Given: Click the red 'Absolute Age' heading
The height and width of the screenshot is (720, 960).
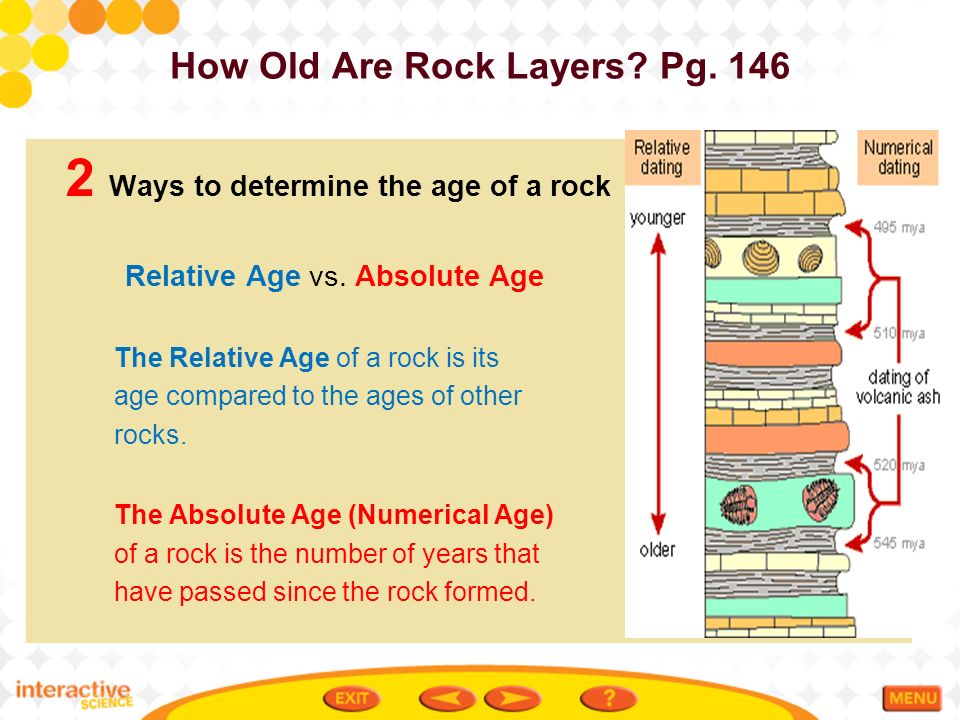Looking at the screenshot, I should pyautogui.click(x=449, y=276).
